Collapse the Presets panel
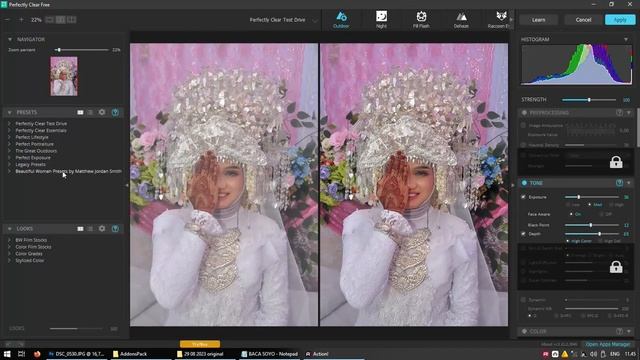The height and width of the screenshot is (360, 640). click(x=10, y=112)
